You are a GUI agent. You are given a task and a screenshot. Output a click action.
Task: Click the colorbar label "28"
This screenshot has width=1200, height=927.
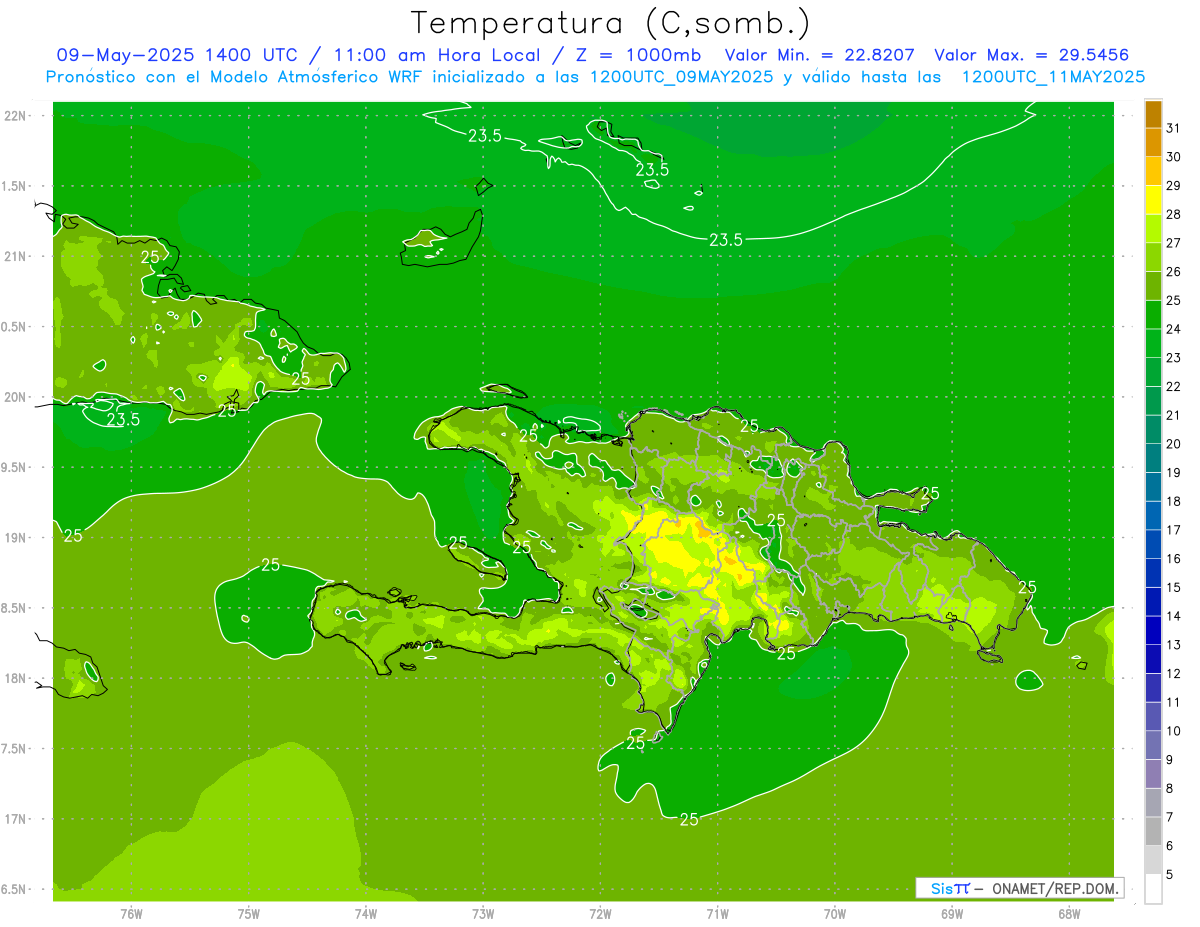pyautogui.click(x=1174, y=214)
